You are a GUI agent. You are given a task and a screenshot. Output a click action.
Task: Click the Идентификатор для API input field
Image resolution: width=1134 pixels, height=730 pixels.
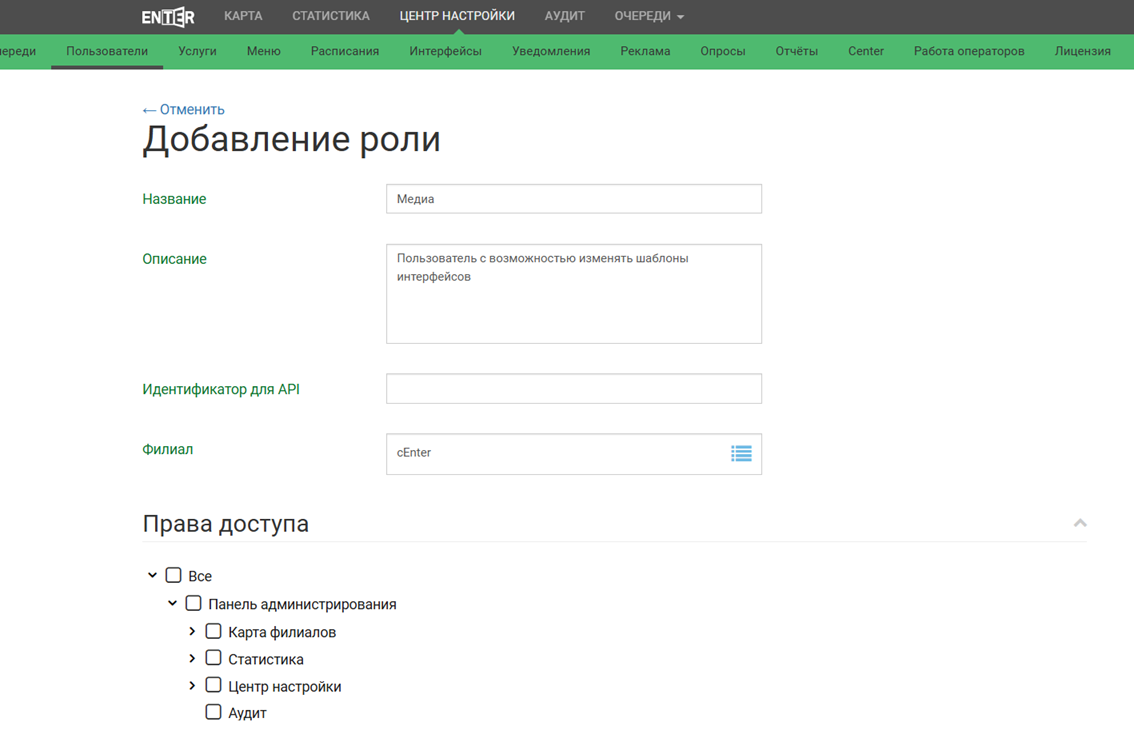pos(573,389)
